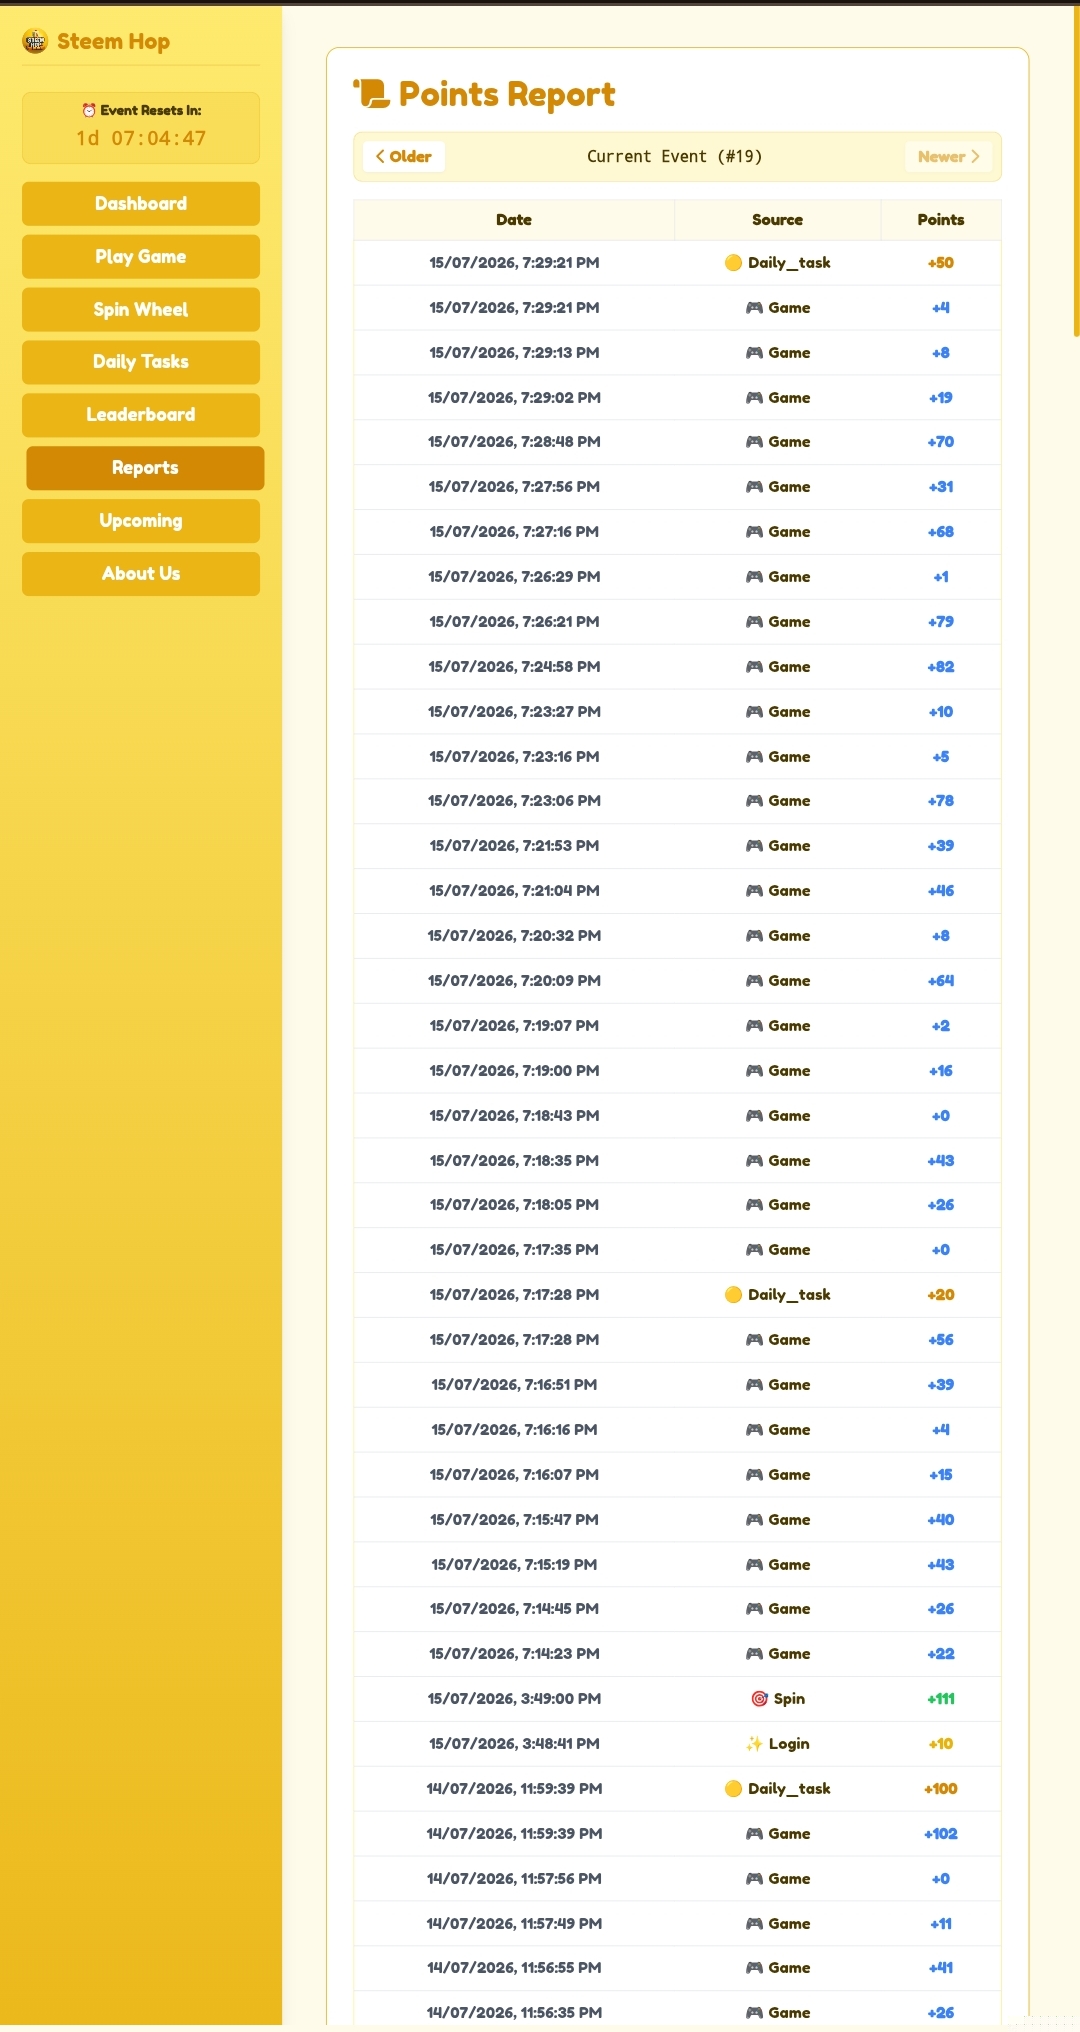The width and height of the screenshot is (1080, 2032).
Task: Open the Spin Wheel page
Action: click(141, 310)
